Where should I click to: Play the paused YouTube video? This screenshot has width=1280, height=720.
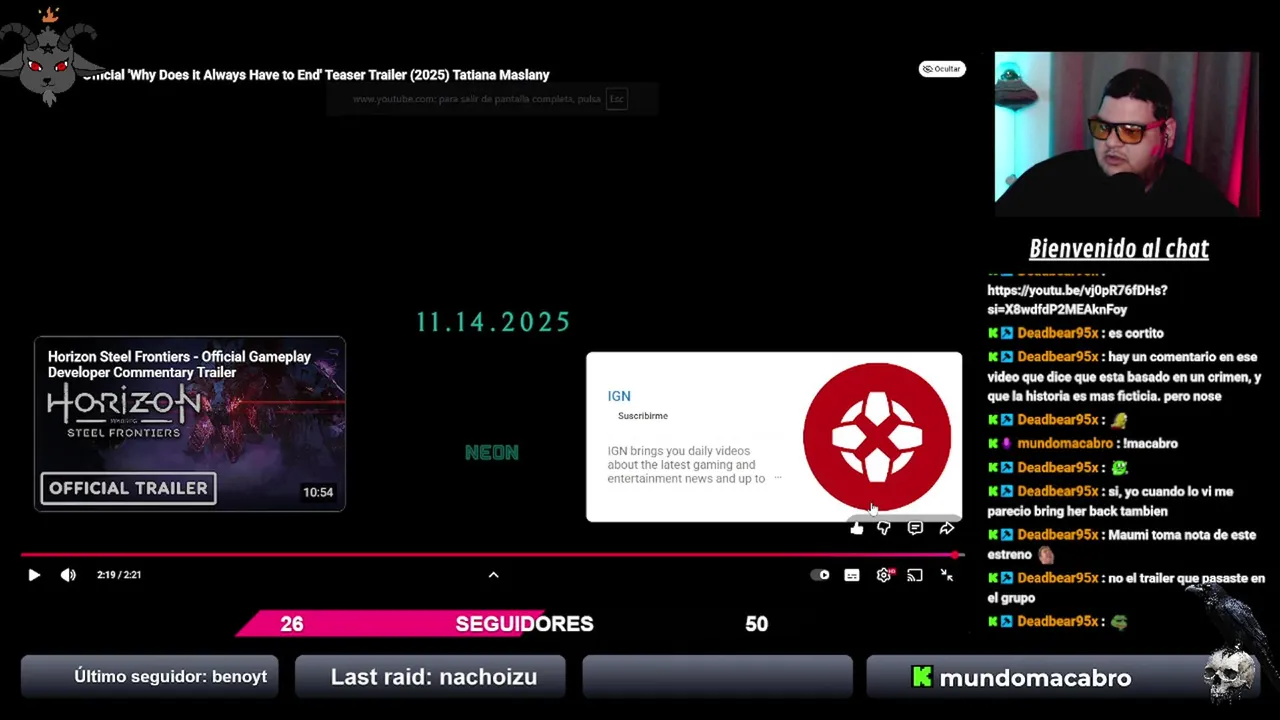click(x=34, y=575)
